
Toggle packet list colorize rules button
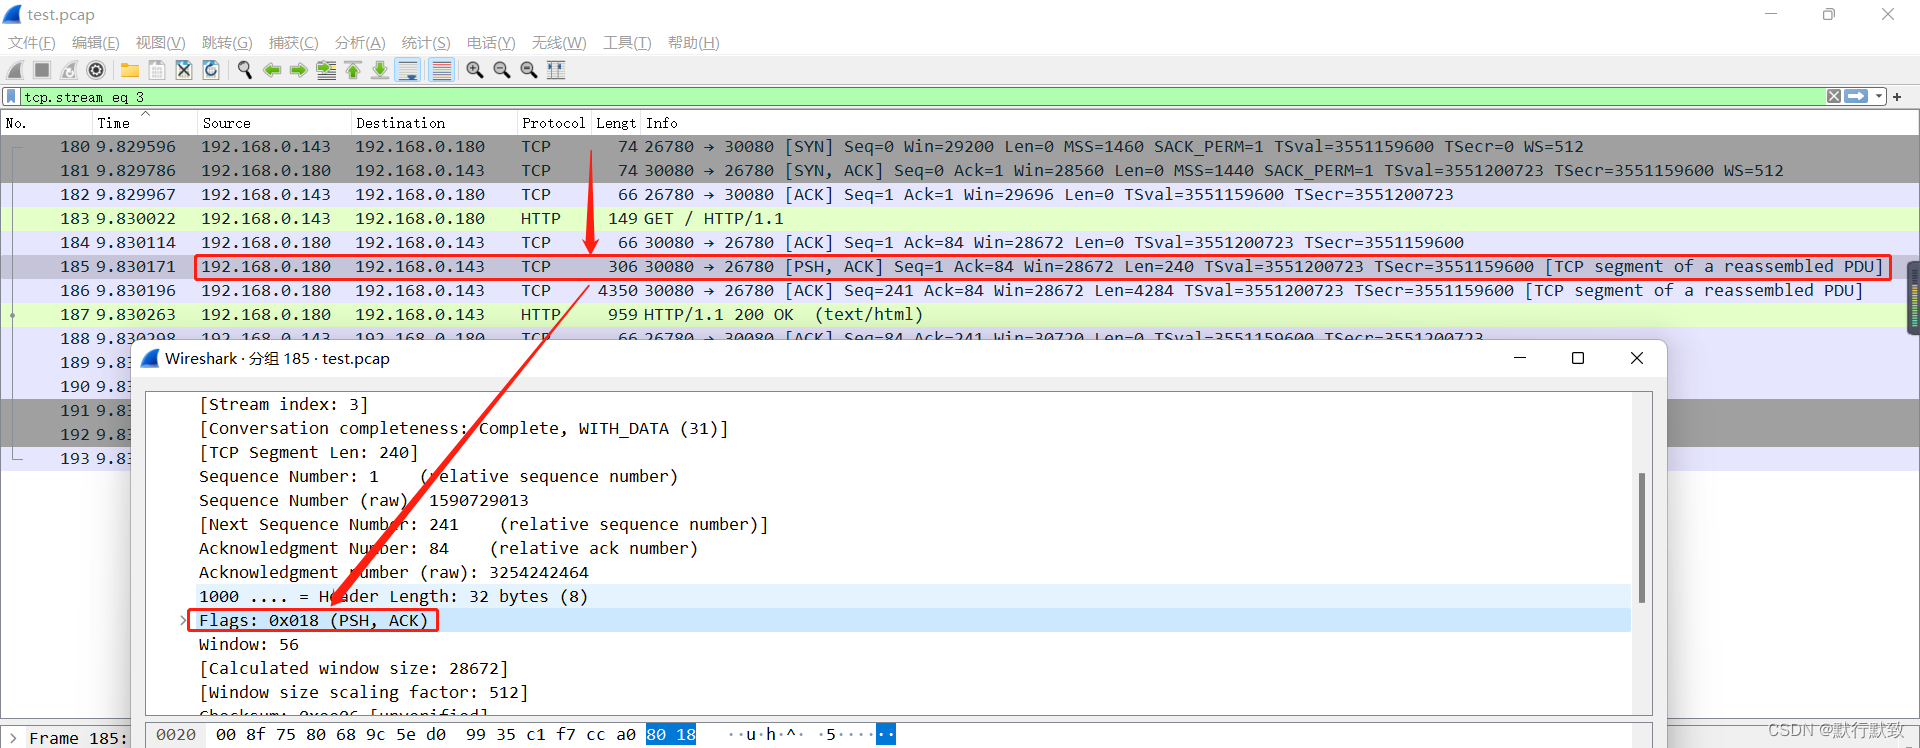441,70
